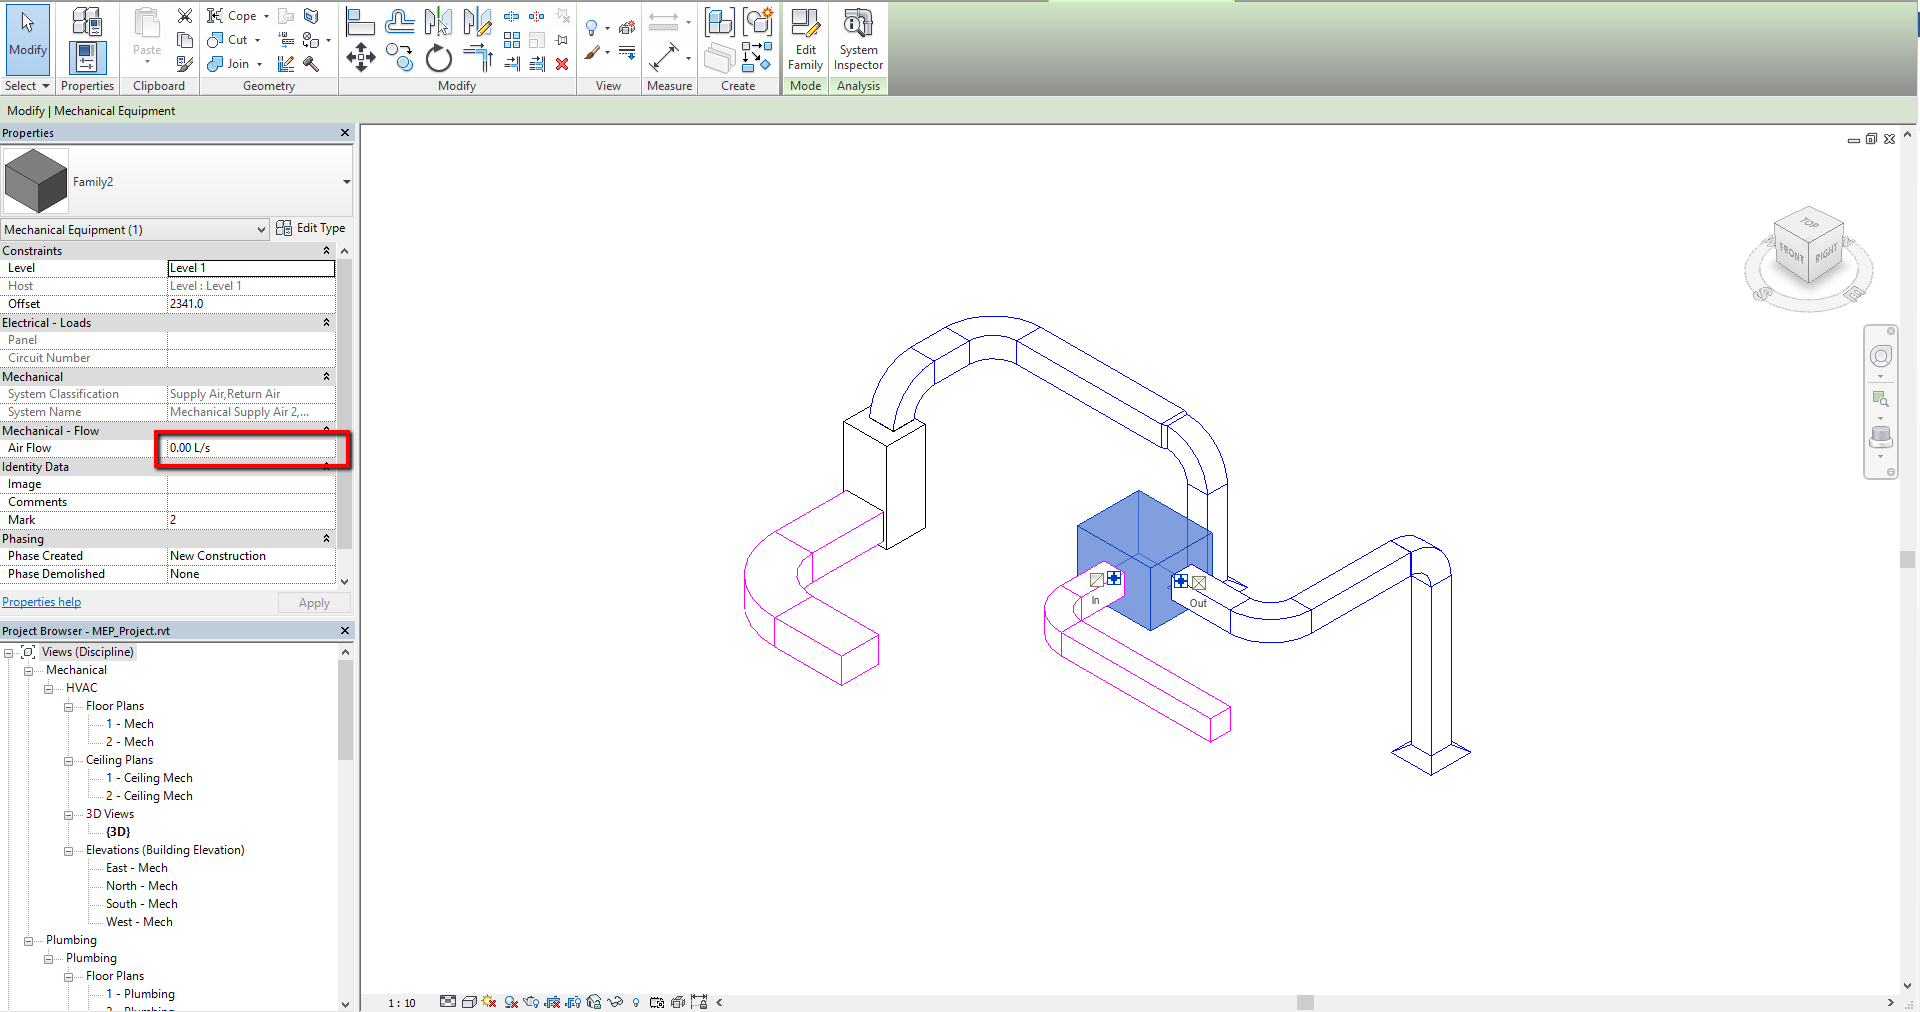Click Edit Family in the Mode panel
The image size is (1920, 1012).
805,40
